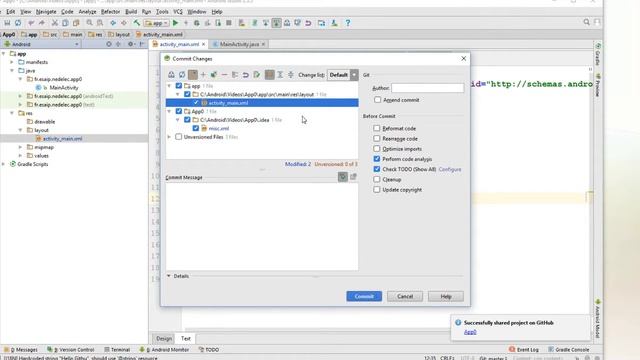Open the run configuration app dropdown
The image size is (640, 360).
[x=157, y=23]
